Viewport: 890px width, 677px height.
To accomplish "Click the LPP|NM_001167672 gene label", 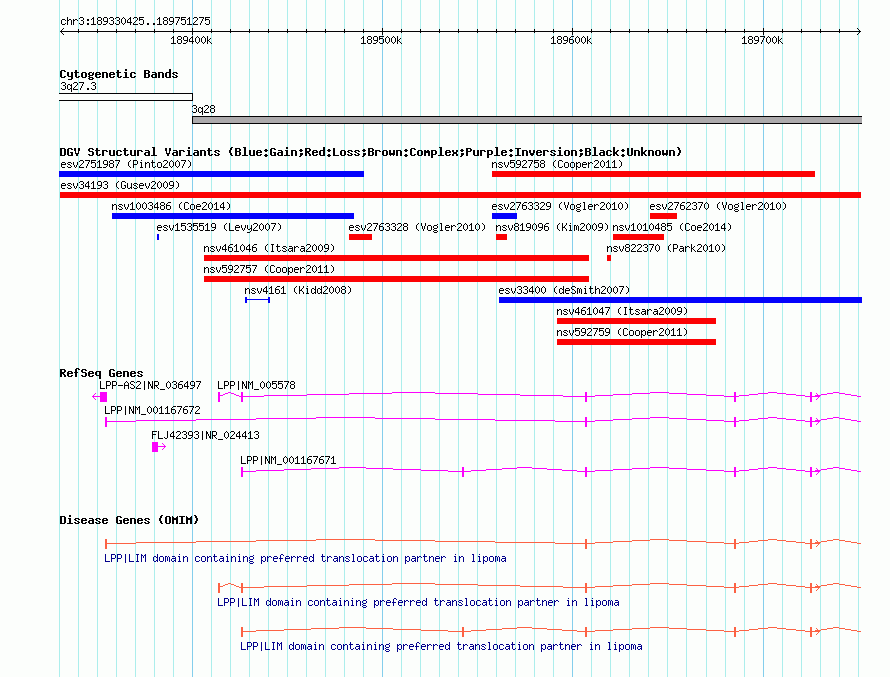I will coord(152,410).
